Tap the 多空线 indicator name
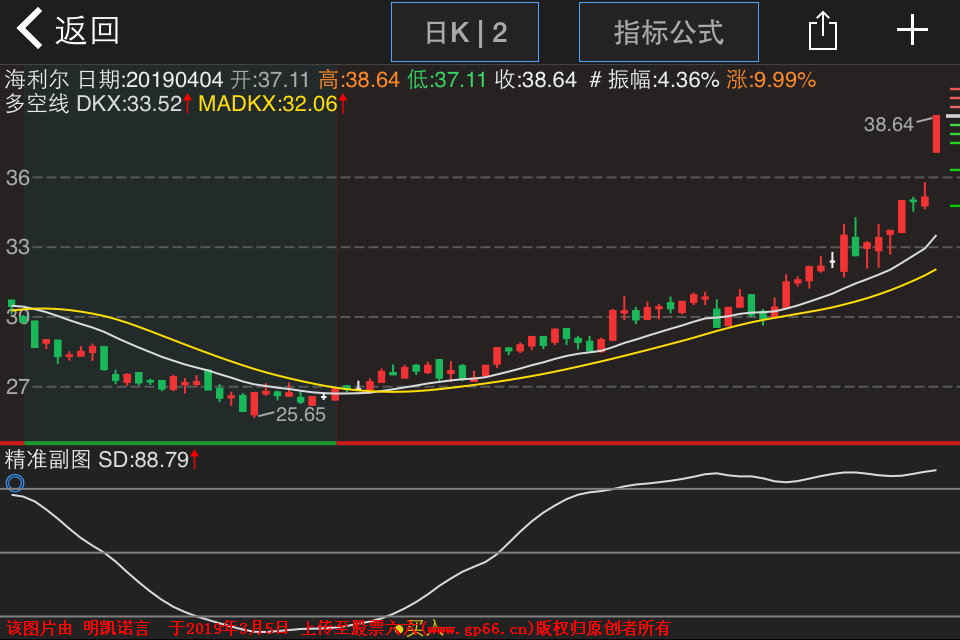Viewport: 960px width, 640px height. pyautogui.click(x=37, y=104)
